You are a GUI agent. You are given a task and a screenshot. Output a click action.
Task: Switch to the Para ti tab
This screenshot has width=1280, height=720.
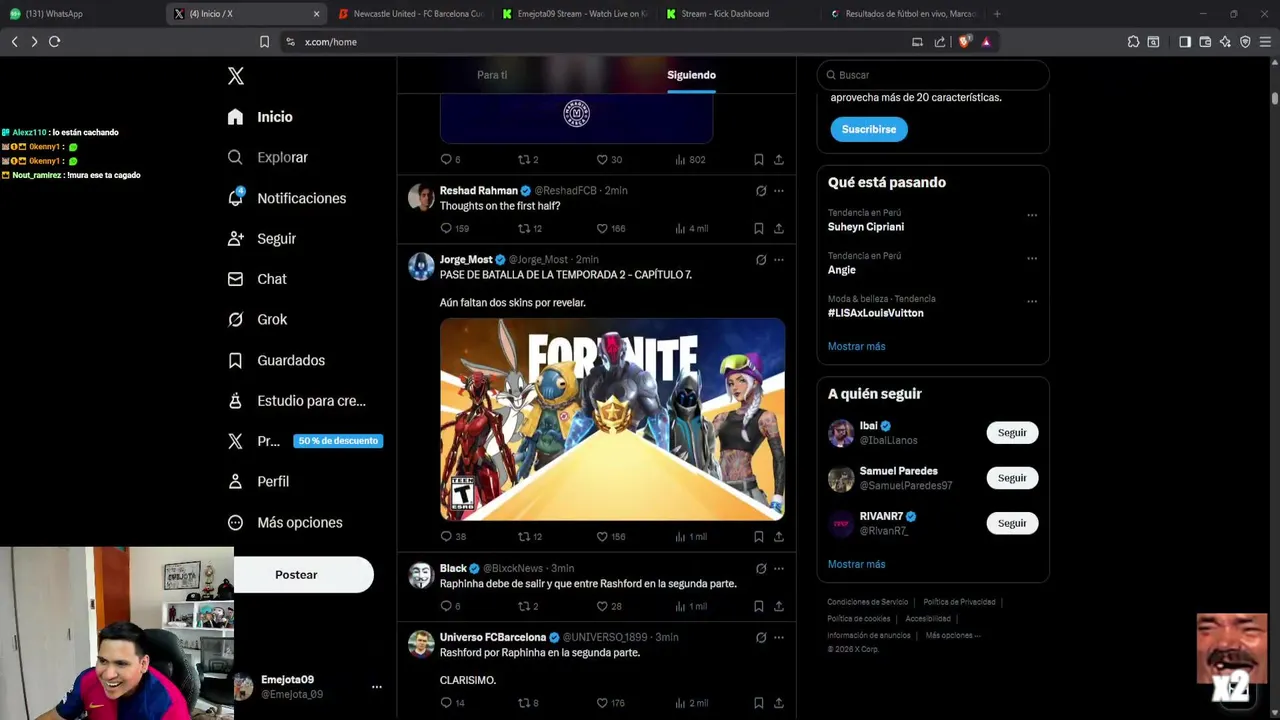tap(492, 75)
